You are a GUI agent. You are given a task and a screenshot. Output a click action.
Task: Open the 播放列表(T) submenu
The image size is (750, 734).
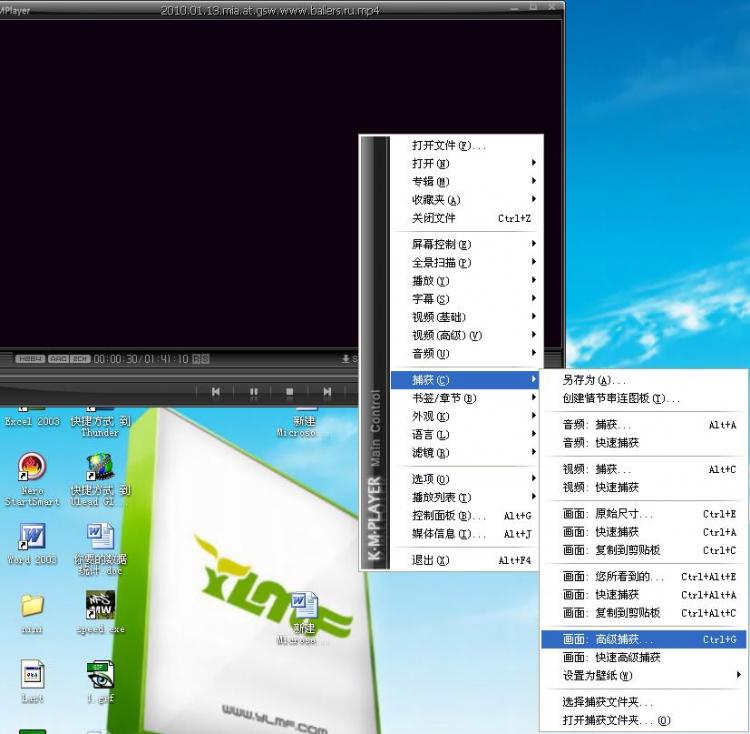(465, 497)
